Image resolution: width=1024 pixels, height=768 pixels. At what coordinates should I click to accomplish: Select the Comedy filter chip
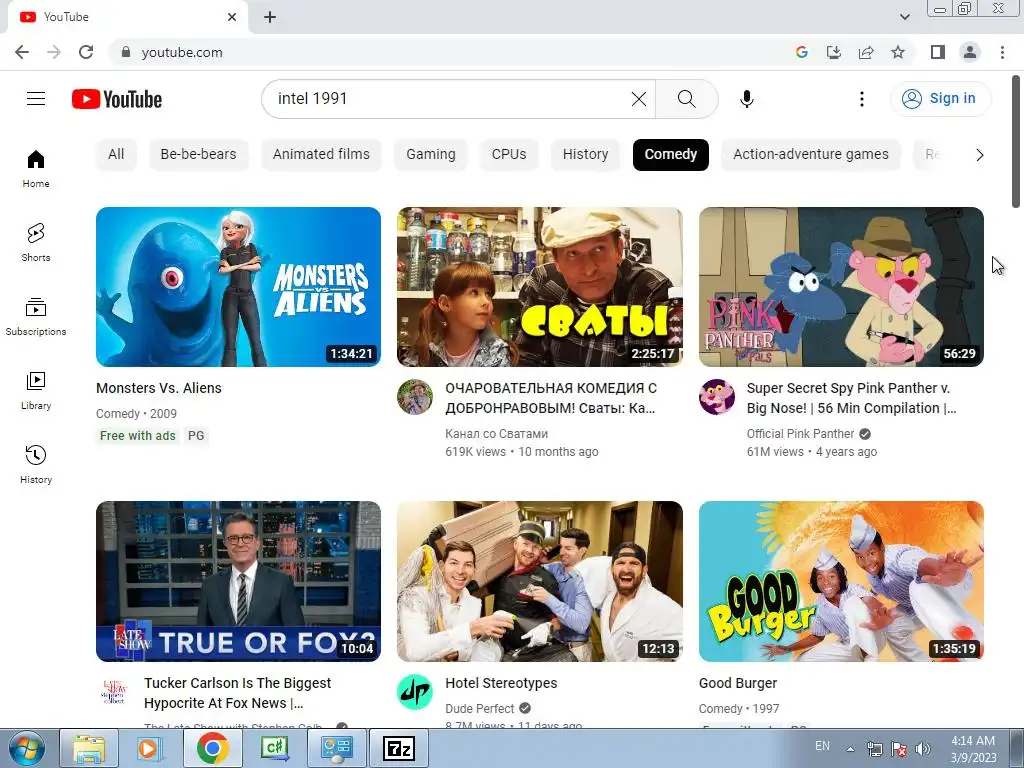pos(671,155)
